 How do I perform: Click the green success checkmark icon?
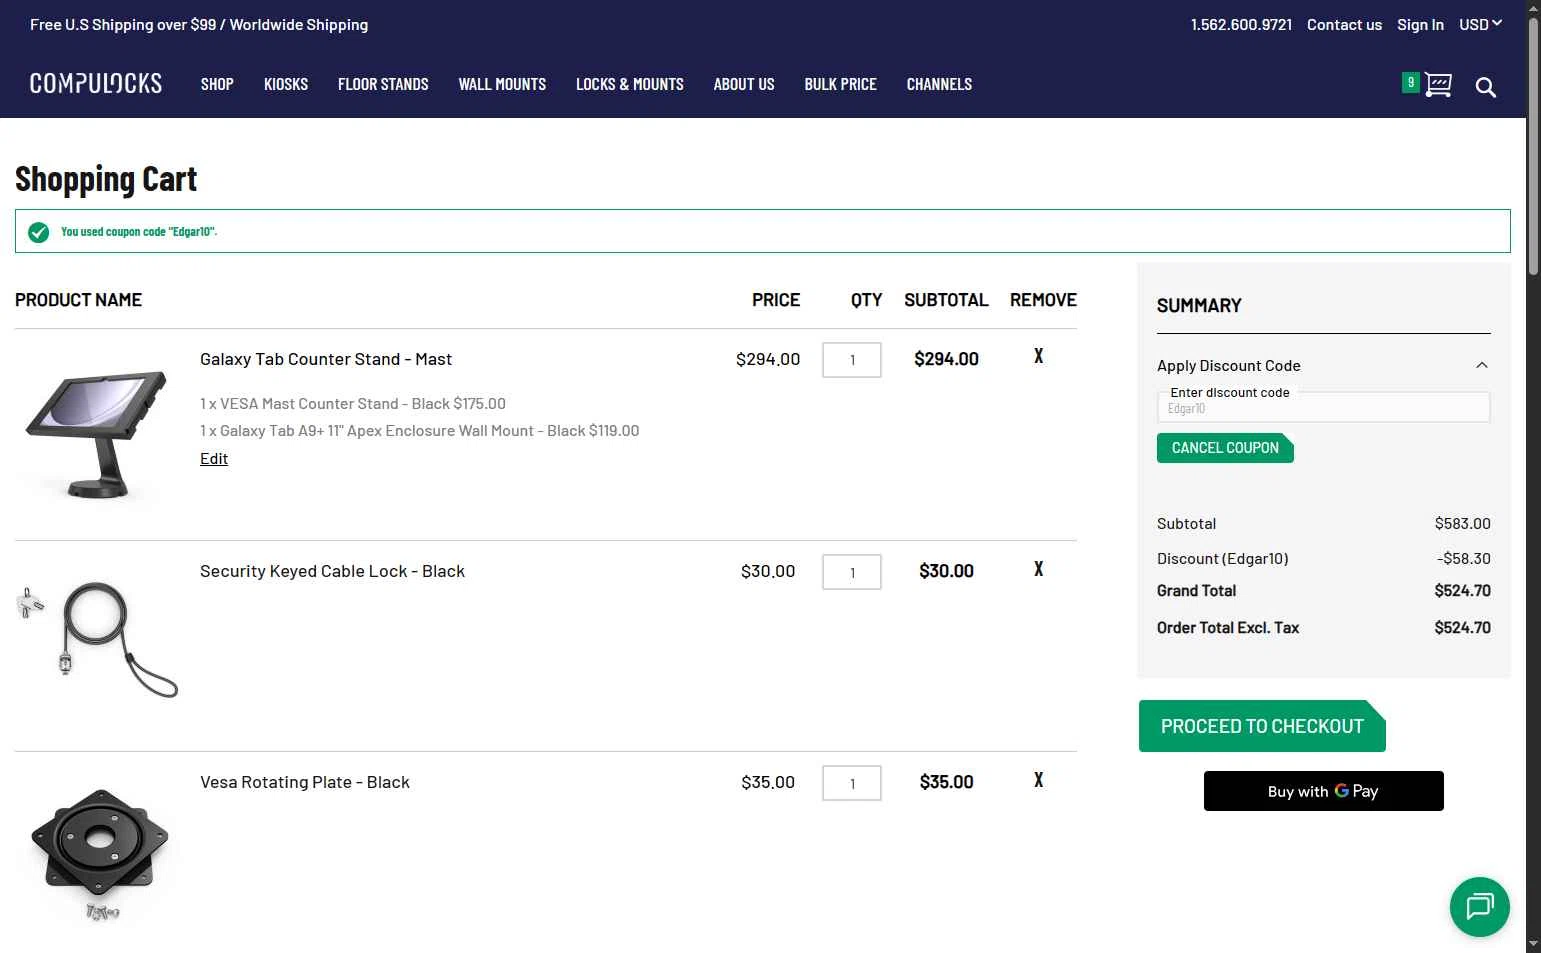(39, 232)
